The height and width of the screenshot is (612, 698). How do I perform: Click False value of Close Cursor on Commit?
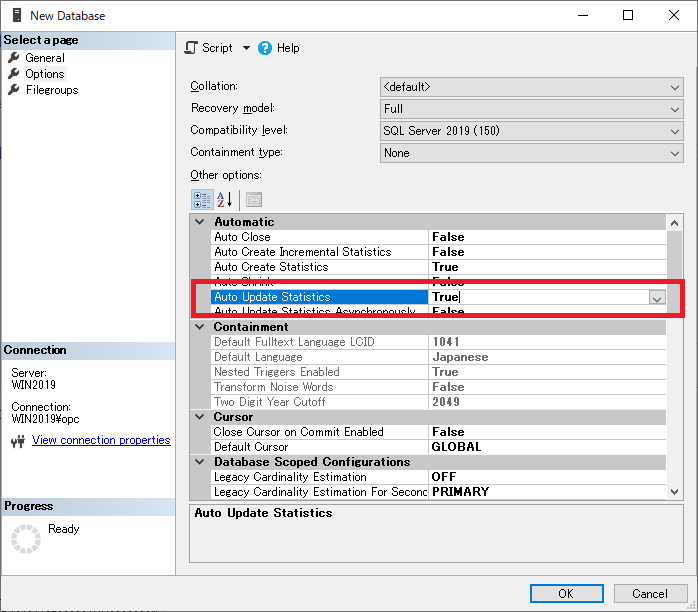448,432
